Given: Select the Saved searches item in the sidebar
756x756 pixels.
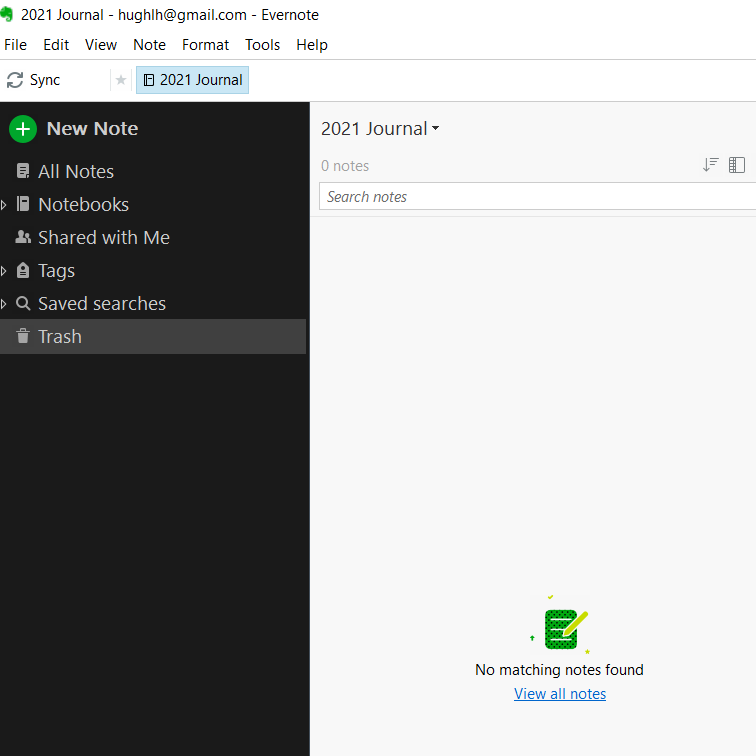Looking at the screenshot, I should tap(101, 304).
